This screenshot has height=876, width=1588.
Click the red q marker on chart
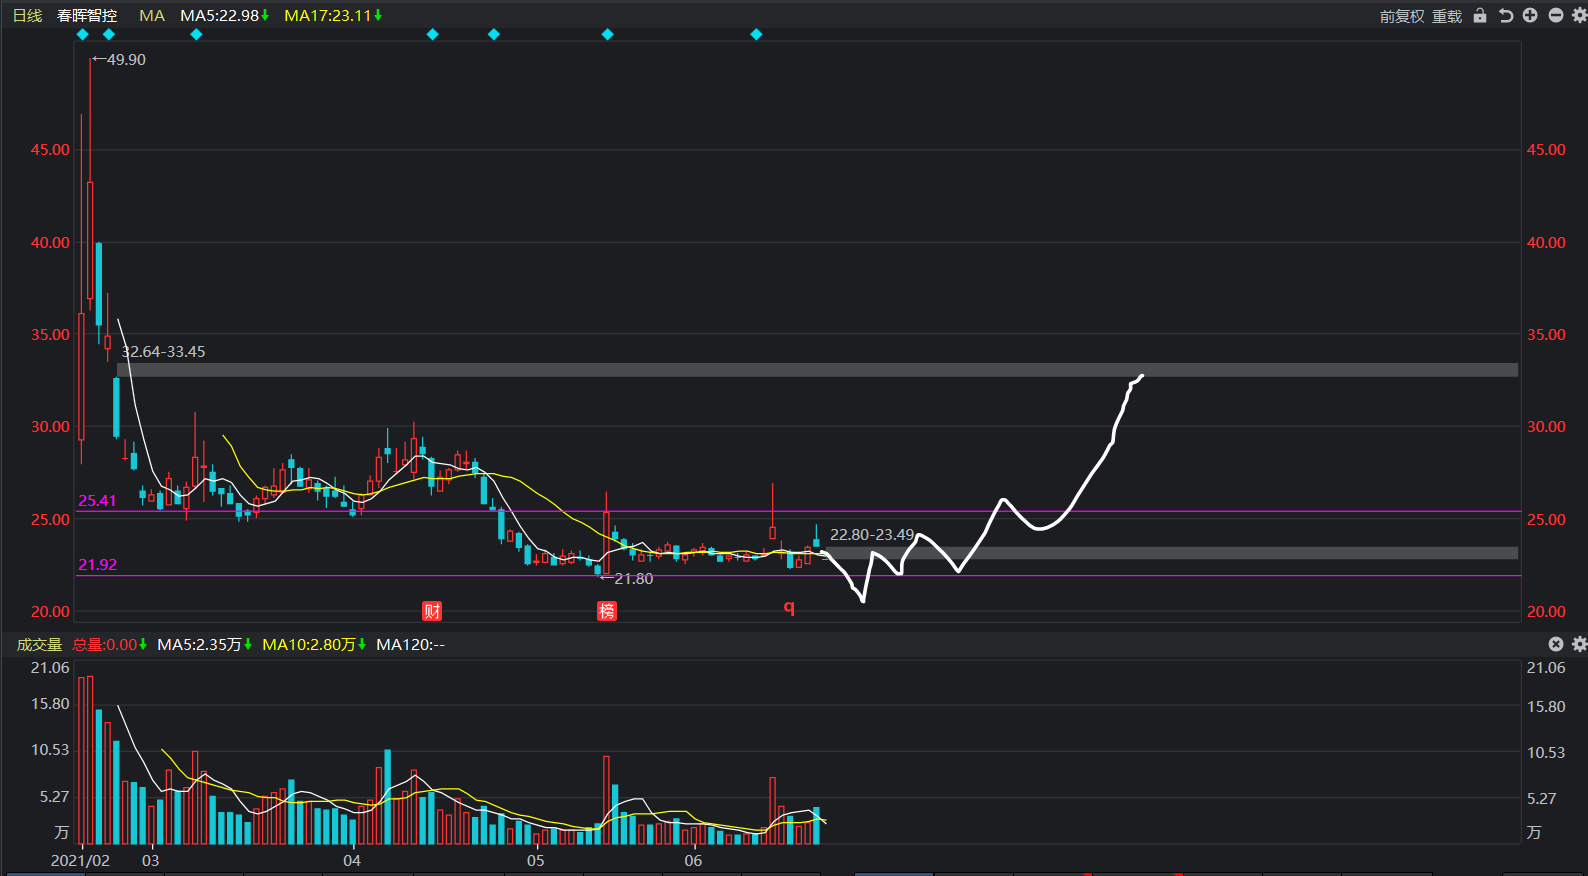pyautogui.click(x=789, y=606)
